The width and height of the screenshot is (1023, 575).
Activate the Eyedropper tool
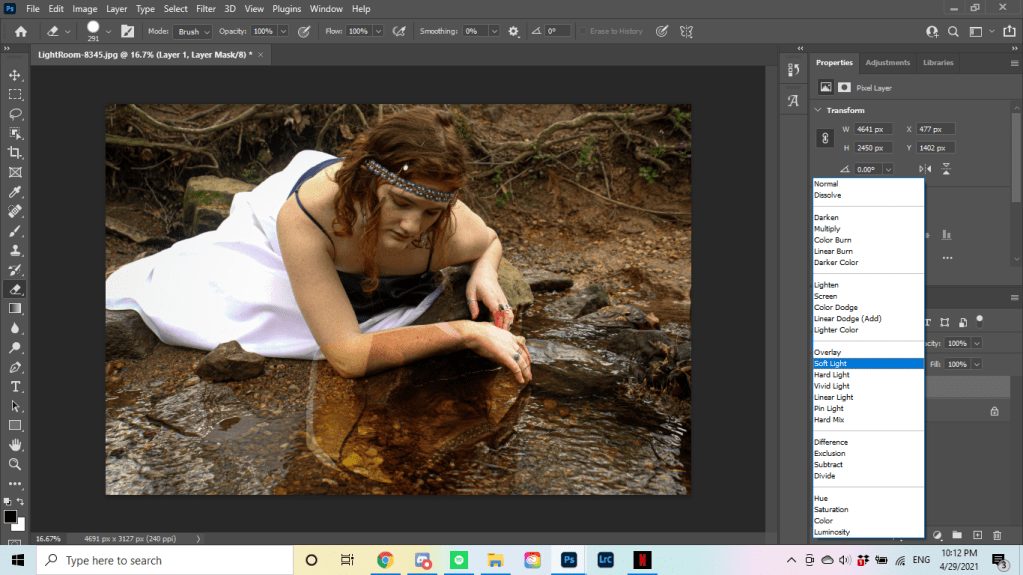pyautogui.click(x=15, y=192)
